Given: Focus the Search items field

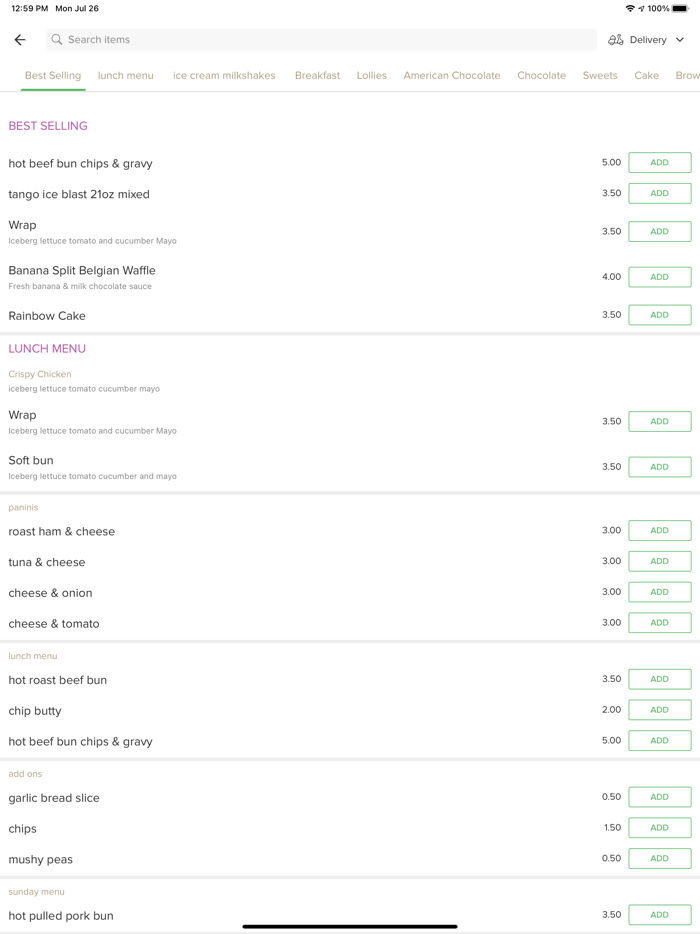Looking at the screenshot, I should pos(320,40).
